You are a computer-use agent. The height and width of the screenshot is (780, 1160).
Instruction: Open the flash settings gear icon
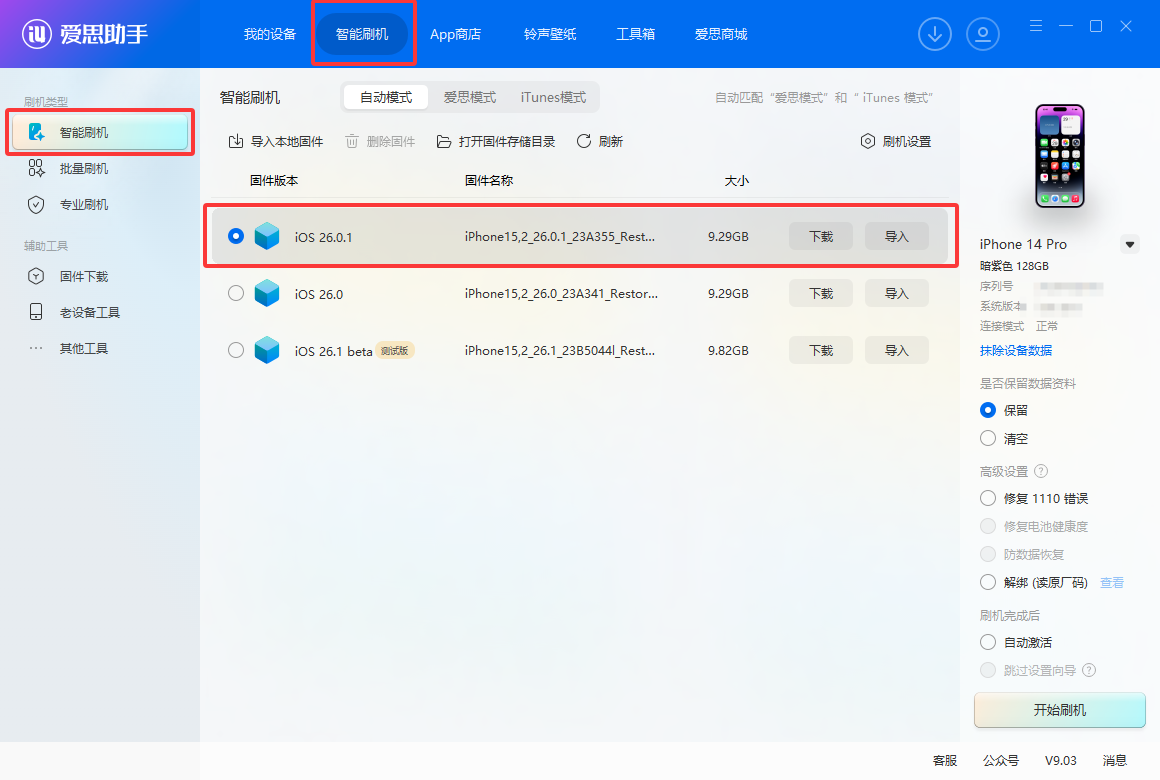tap(866, 141)
